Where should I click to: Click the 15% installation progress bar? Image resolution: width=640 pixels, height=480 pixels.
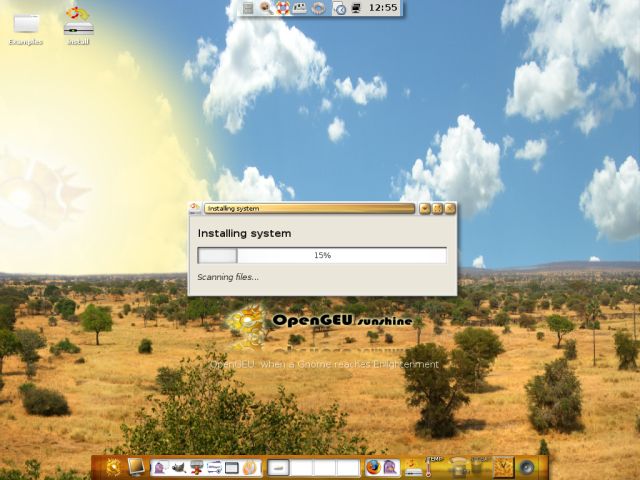click(x=322, y=256)
